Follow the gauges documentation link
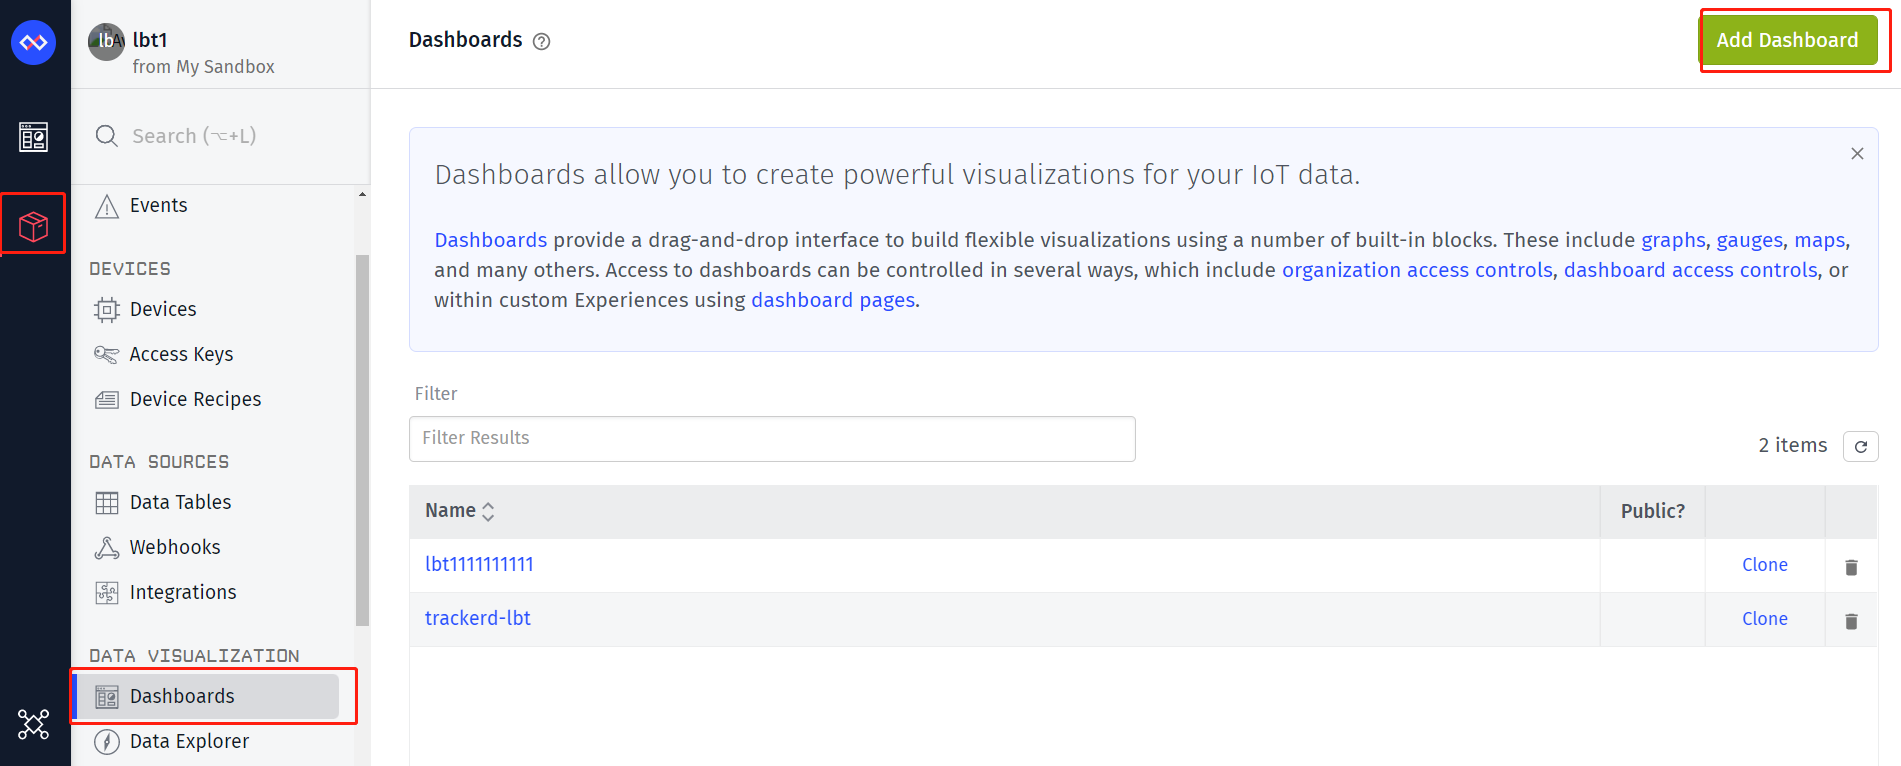The image size is (1901, 766). coord(1749,240)
